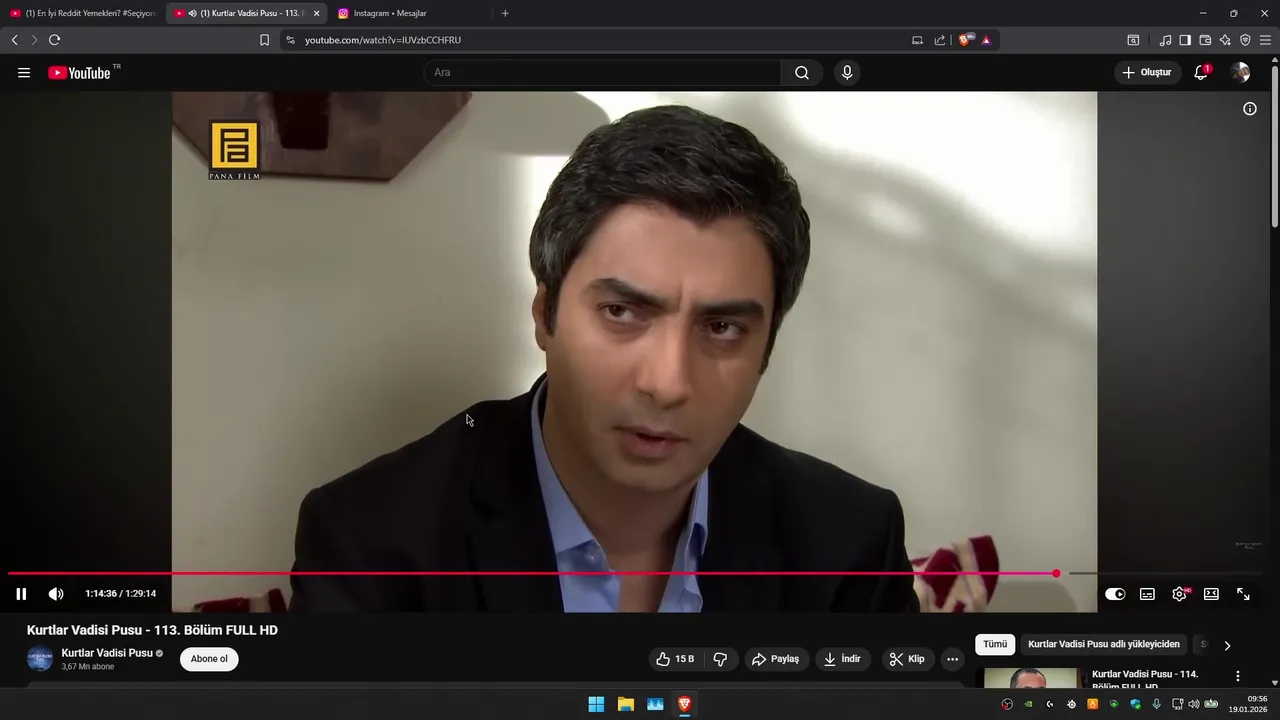Open Brave main menu
This screenshot has width=1280, height=720.
pos(1265,40)
